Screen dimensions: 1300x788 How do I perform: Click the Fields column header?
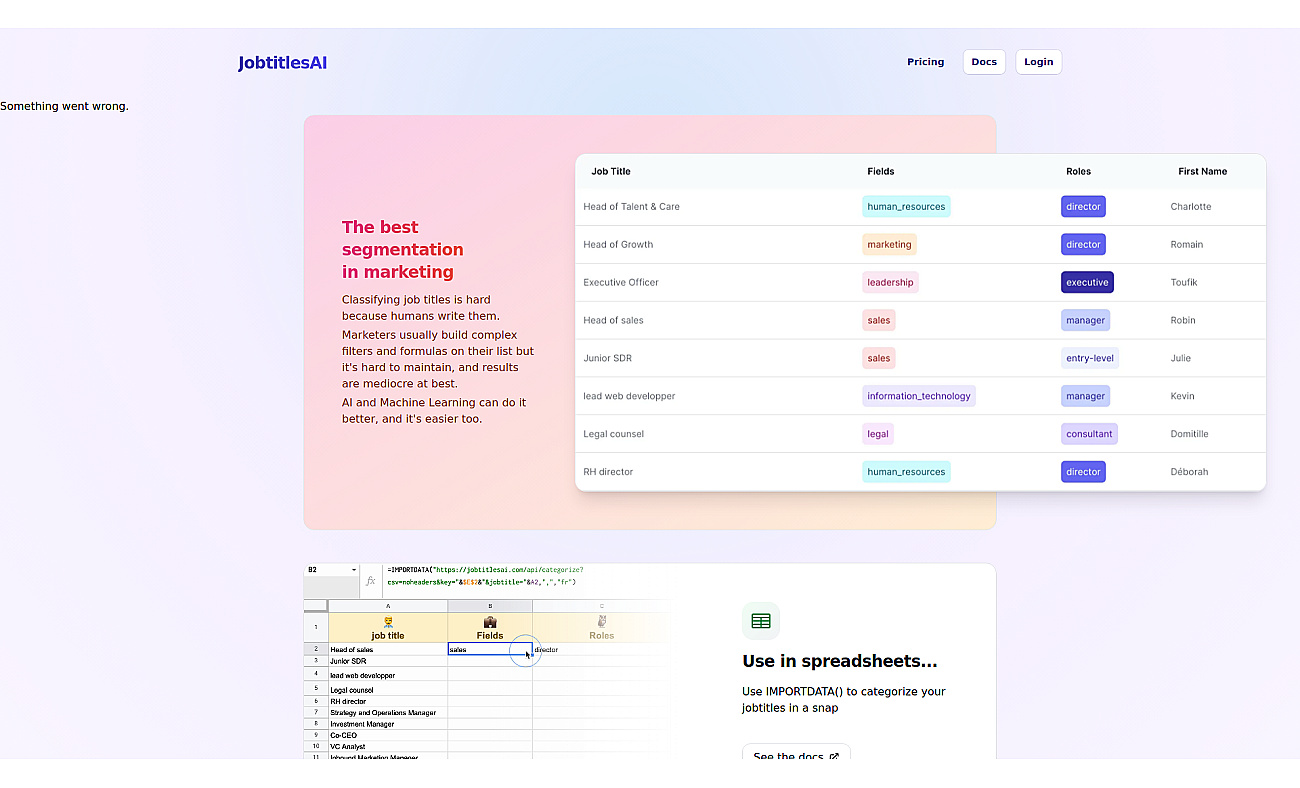click(881, 171)
